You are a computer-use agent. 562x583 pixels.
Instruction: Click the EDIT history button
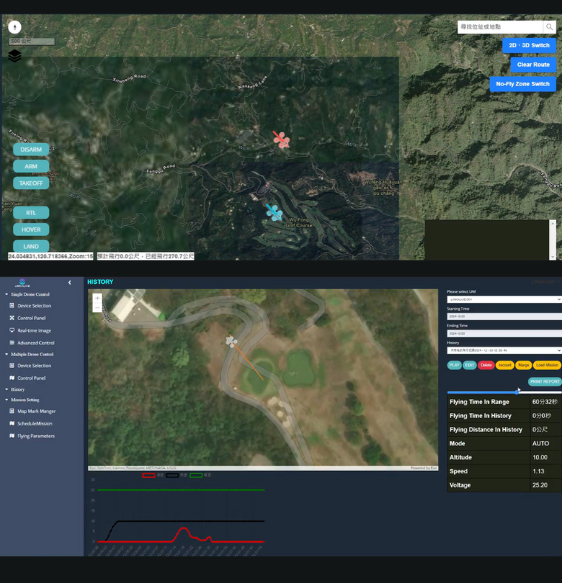pos(469,365)
